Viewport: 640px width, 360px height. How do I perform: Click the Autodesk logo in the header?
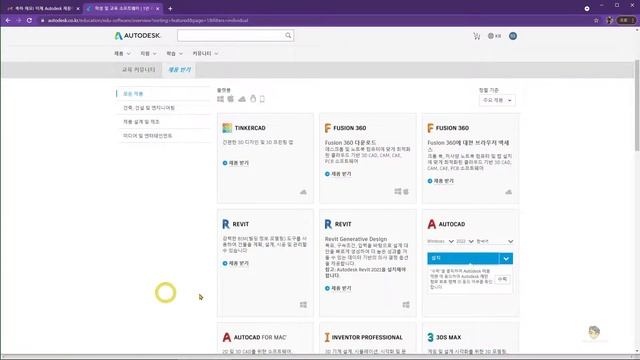point(138,36)
